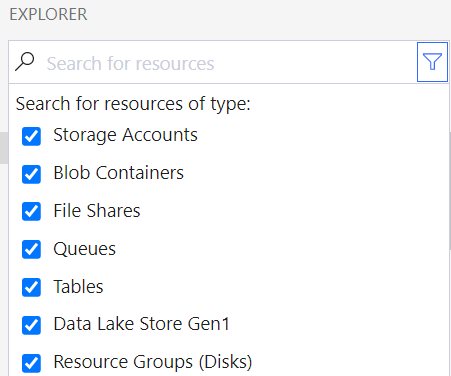Viewport: 451px width, 376px height.
Task: Click the File Shares label
Action: pos(97,211)
